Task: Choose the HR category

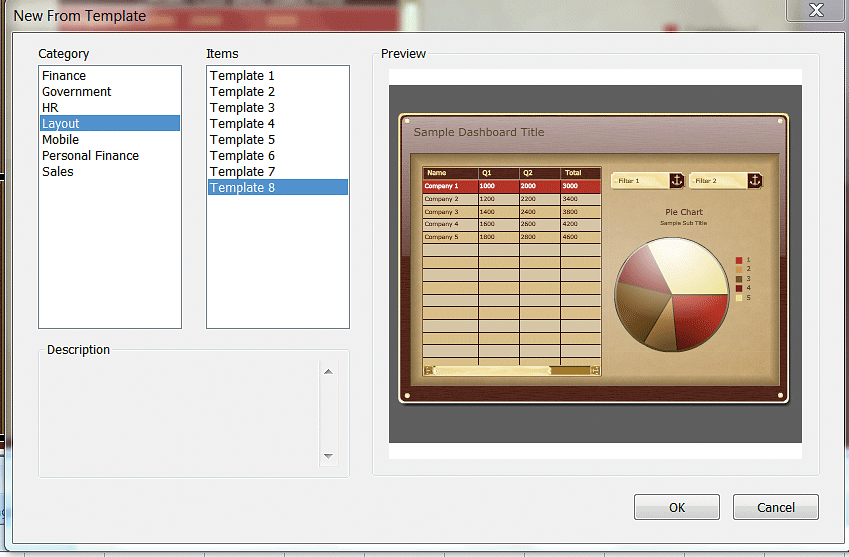Action: [x=50, y=108]
